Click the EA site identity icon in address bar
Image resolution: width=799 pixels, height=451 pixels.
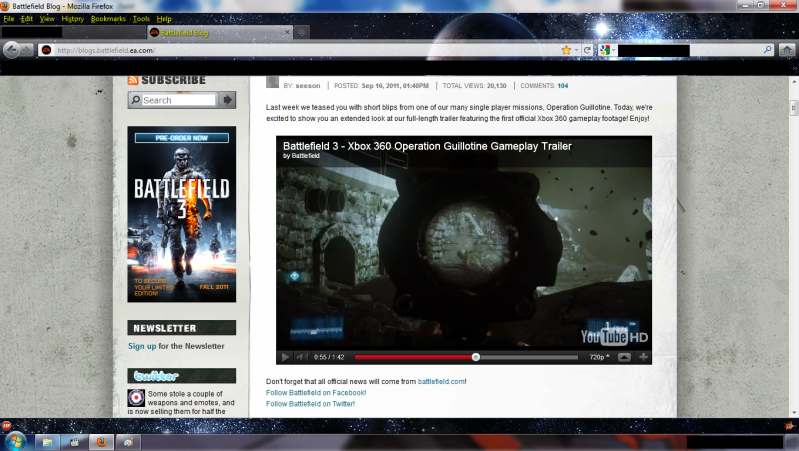tap(46, 50)
